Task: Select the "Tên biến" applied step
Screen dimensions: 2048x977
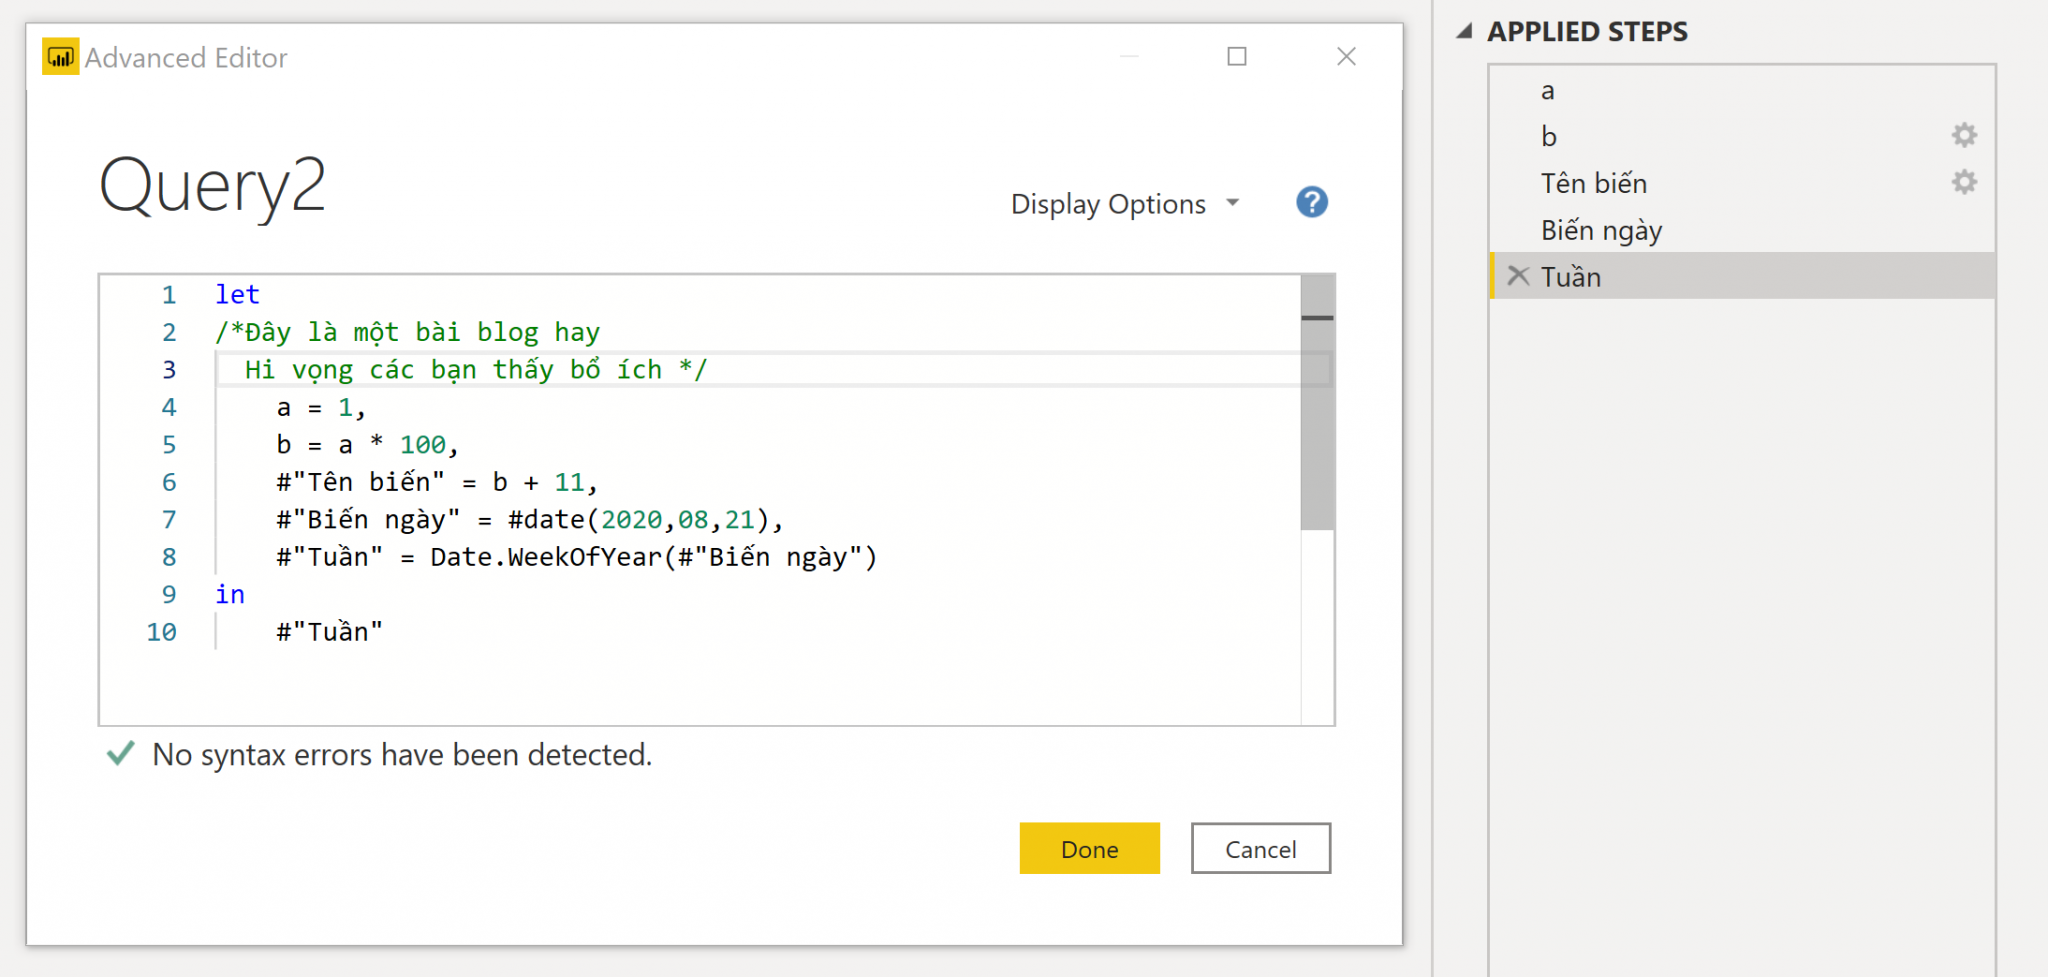Action: click(x=1594, y=183)
